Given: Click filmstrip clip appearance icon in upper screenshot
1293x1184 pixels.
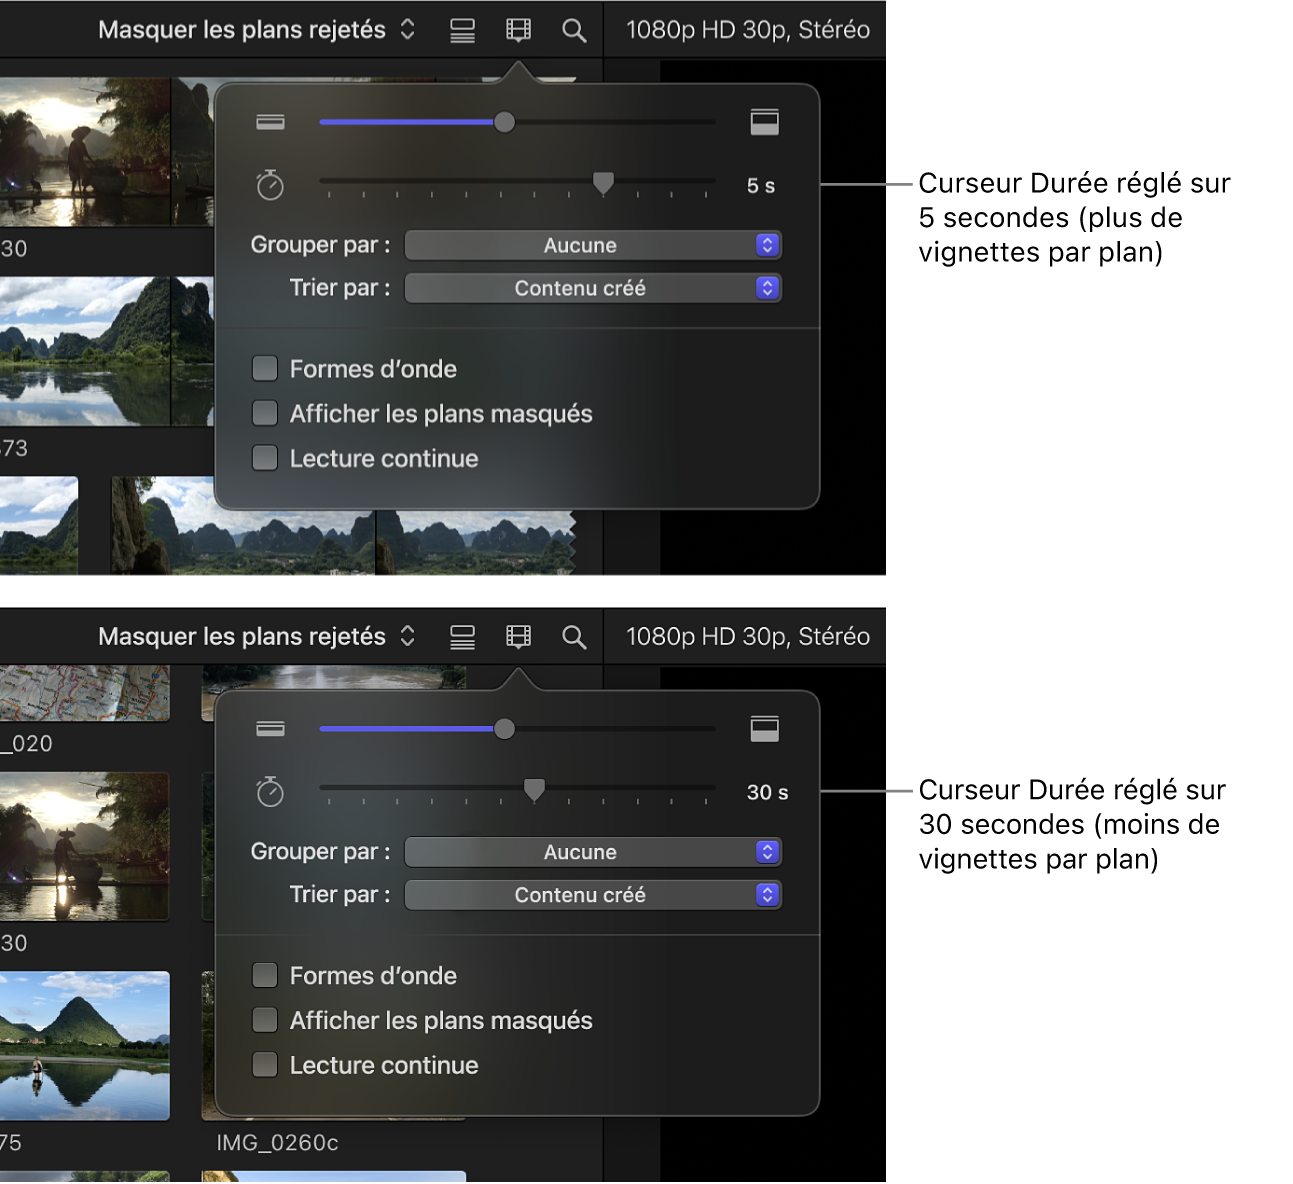Looking at the screenshot, I should (x=518, y=31).
